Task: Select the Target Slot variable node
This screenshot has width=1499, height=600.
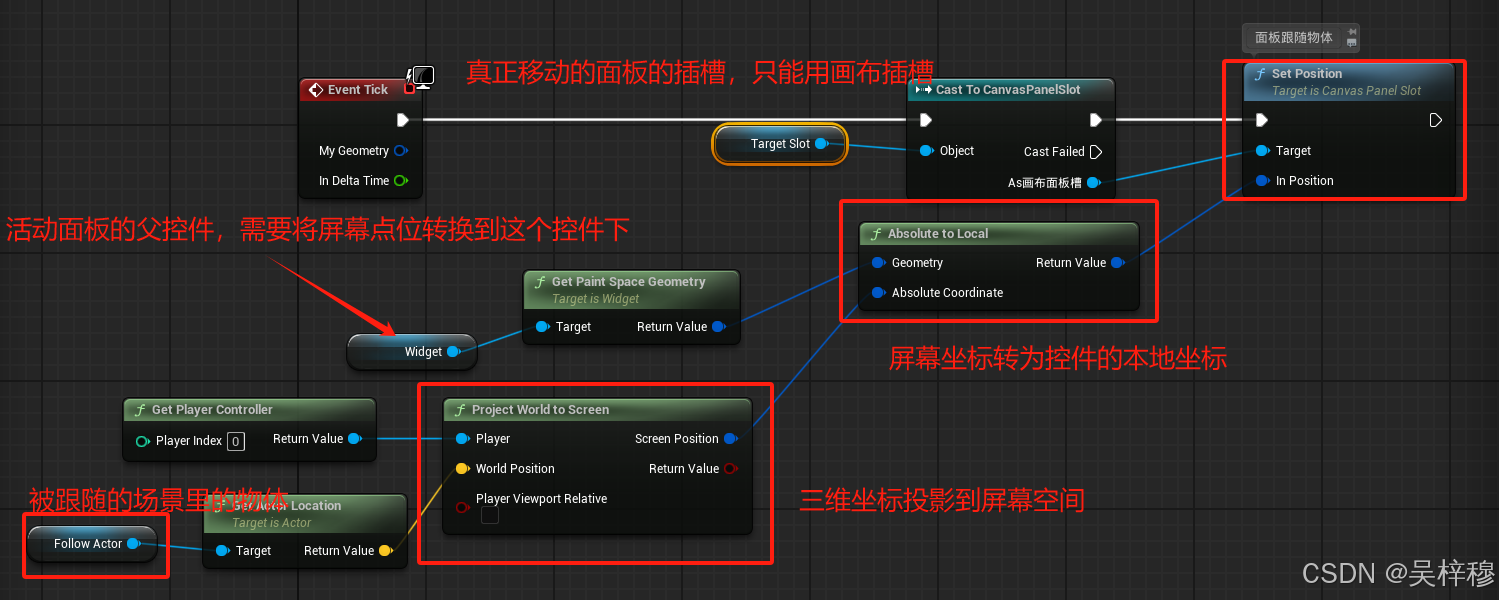Action: tap(780, 144)
